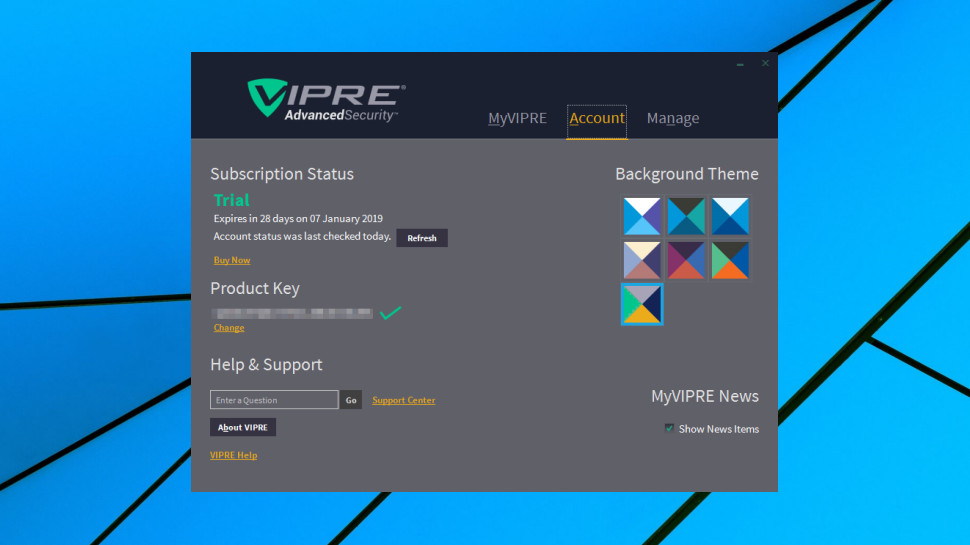Click the Go button
The height and width of the screenshot is (545, 970).
click(351, 400)
